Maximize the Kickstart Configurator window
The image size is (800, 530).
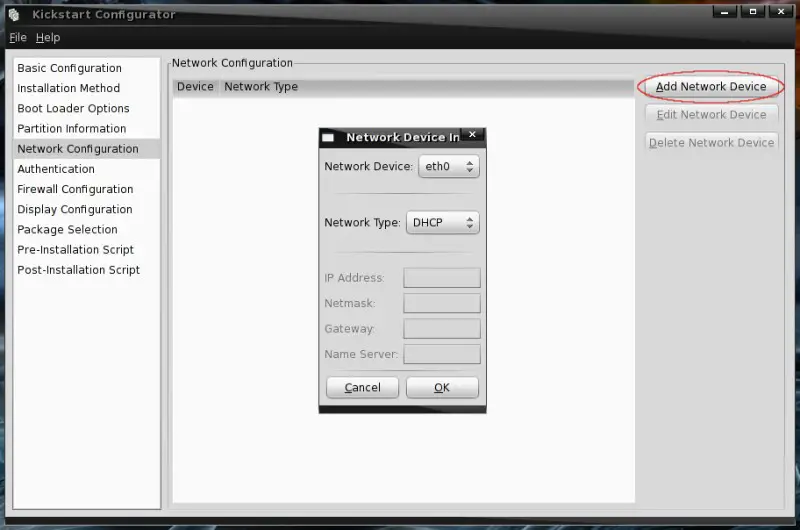click(753, 12)
